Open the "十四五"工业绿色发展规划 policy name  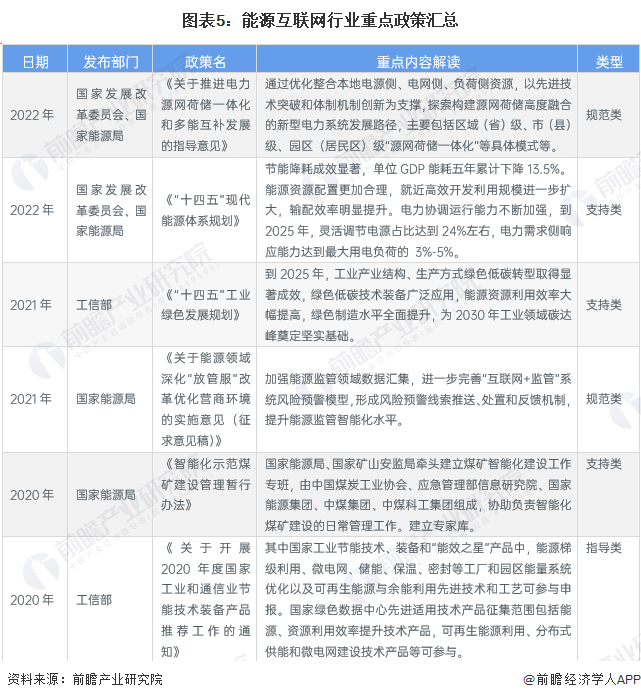[205, 304]
